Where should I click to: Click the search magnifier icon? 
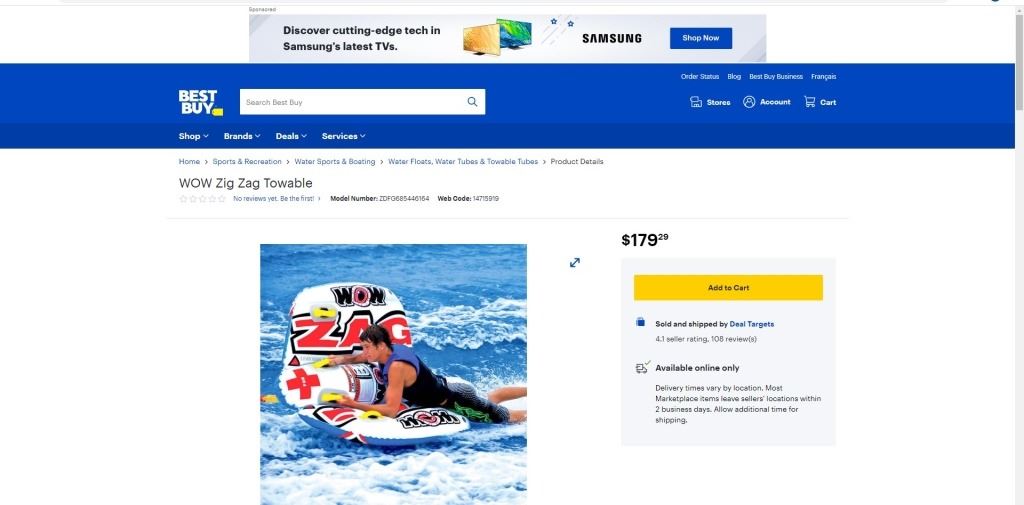[472, 102]
